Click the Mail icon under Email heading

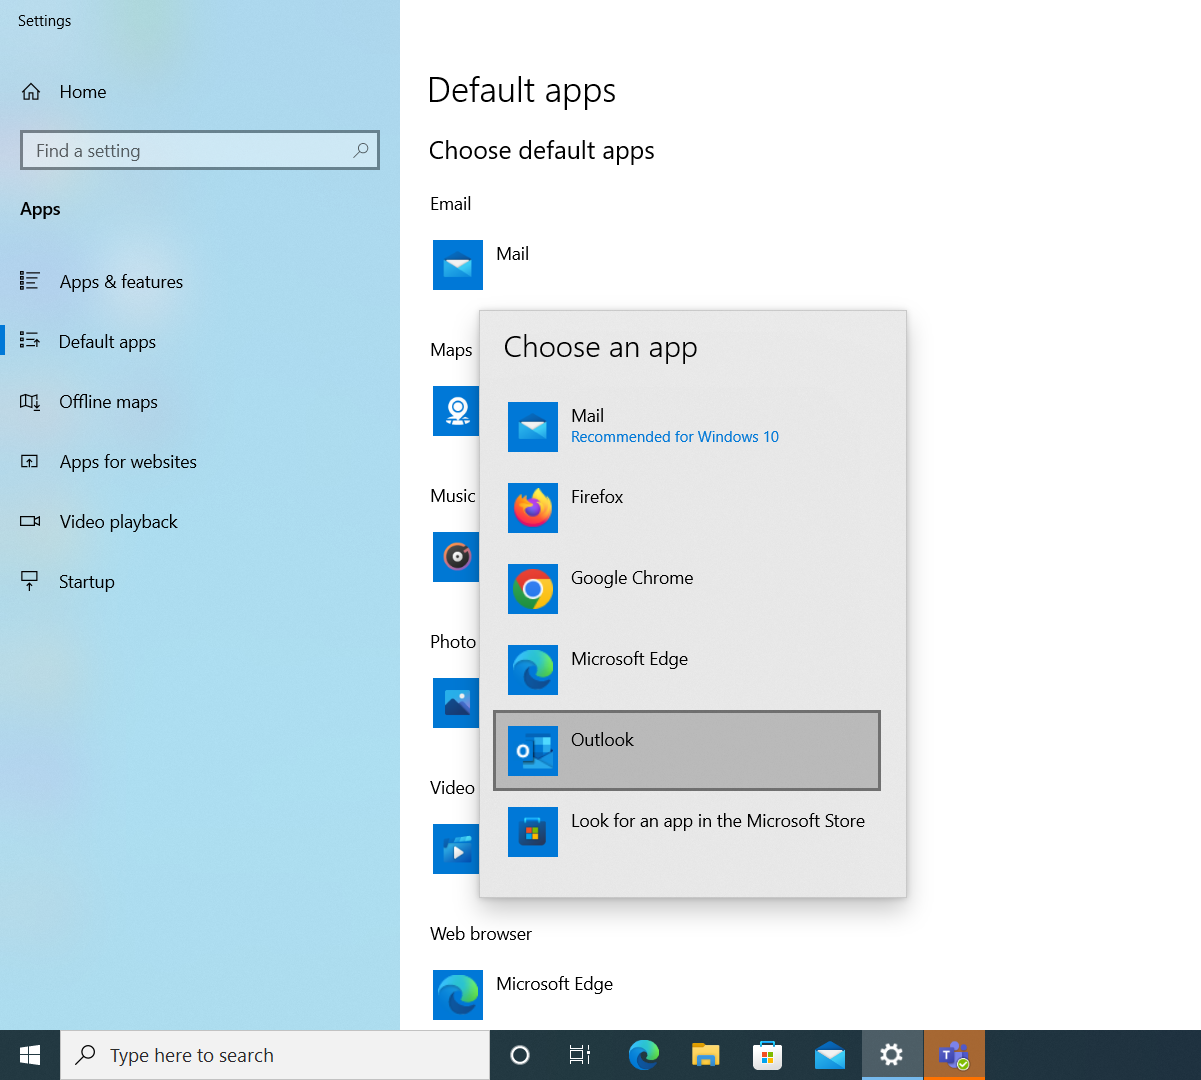tap(458, 265)
